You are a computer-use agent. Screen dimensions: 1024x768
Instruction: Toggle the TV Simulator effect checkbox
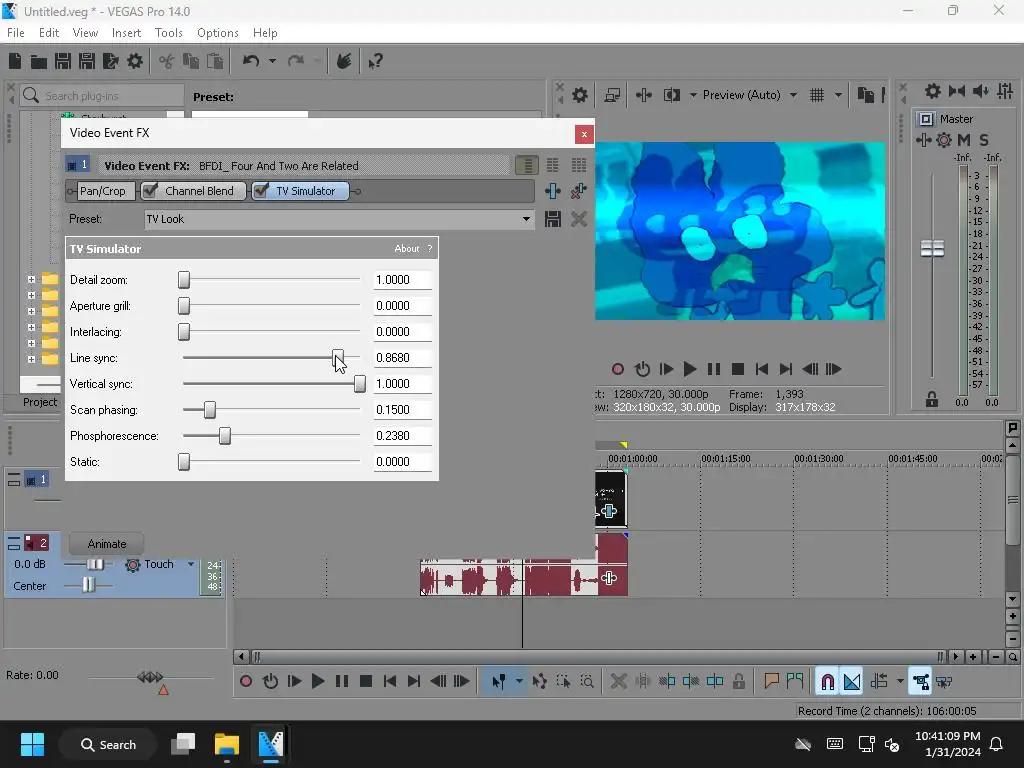(261, 191)
